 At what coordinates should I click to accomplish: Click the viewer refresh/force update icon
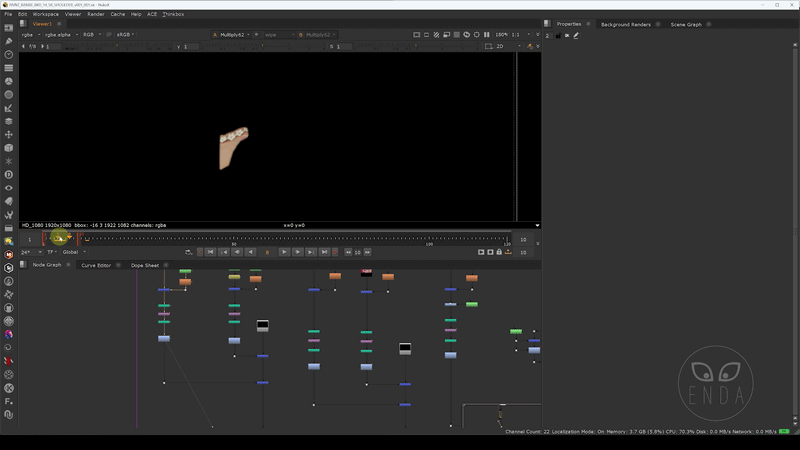[466, 35]
